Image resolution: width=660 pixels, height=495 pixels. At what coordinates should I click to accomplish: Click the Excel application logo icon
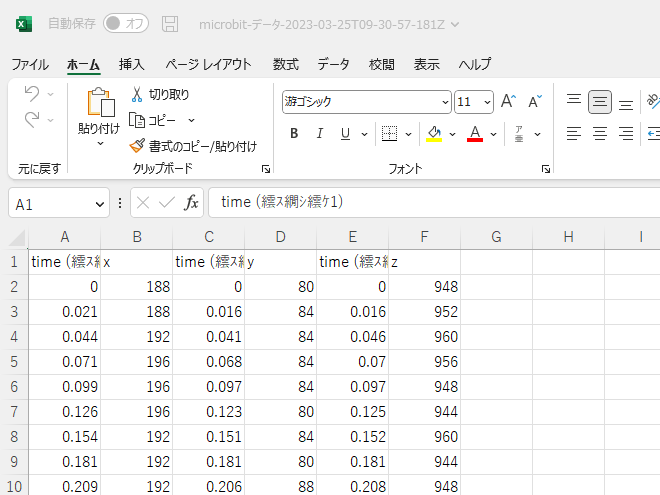24,24
